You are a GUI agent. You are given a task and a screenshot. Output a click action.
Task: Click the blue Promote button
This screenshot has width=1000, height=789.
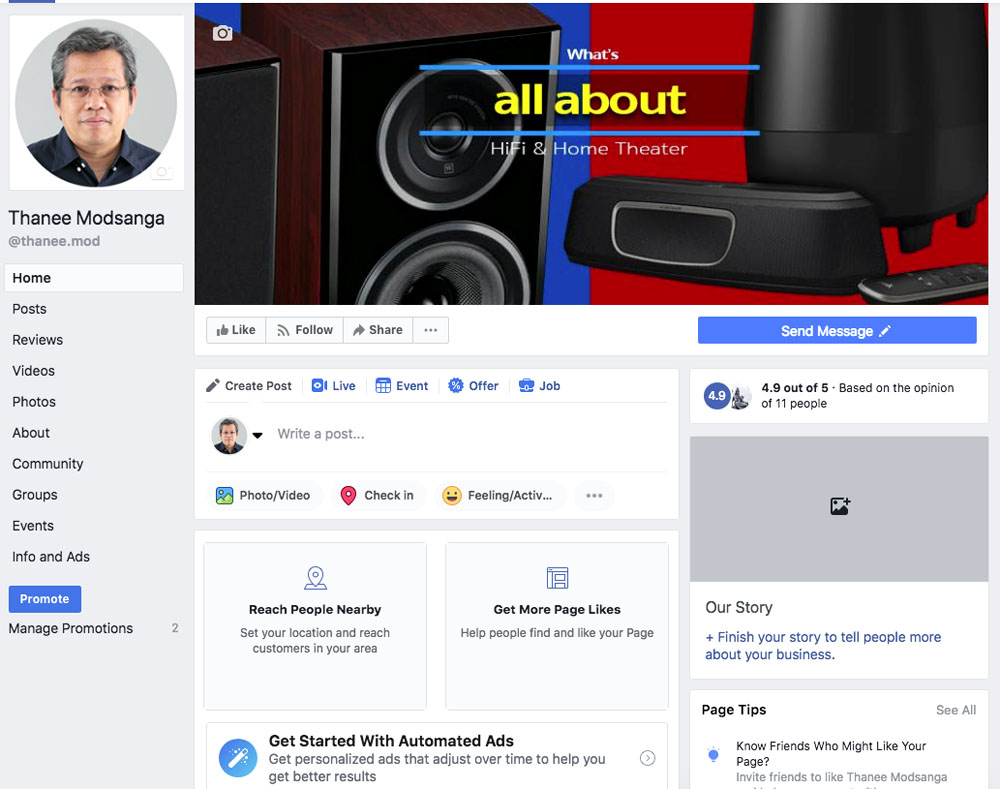tap(44, 599)
